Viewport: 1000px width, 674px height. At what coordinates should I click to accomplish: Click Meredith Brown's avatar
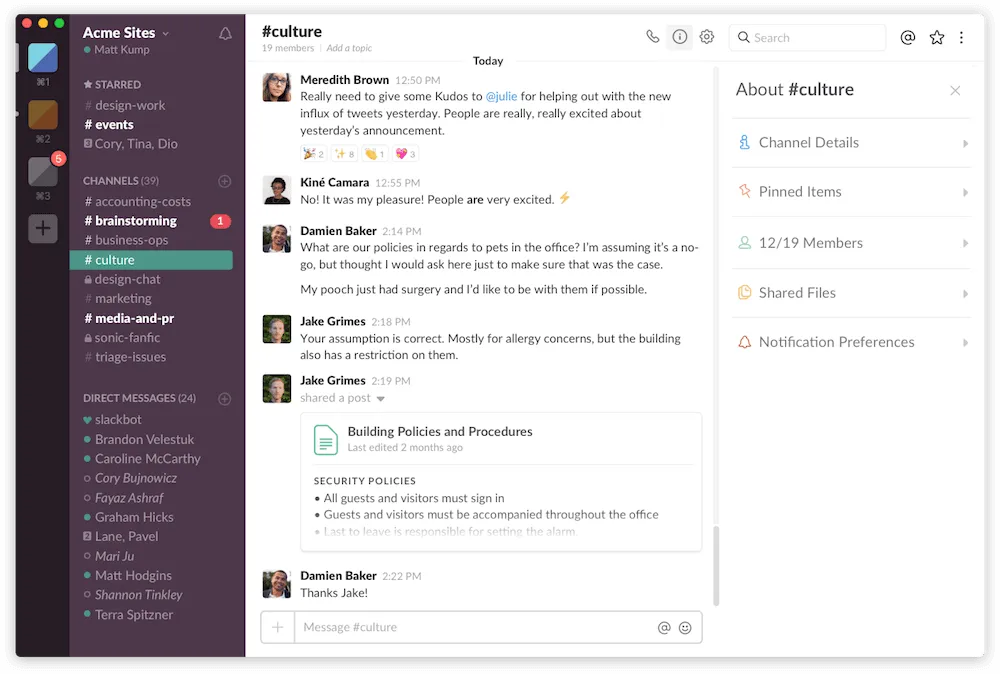click(276, 87)
